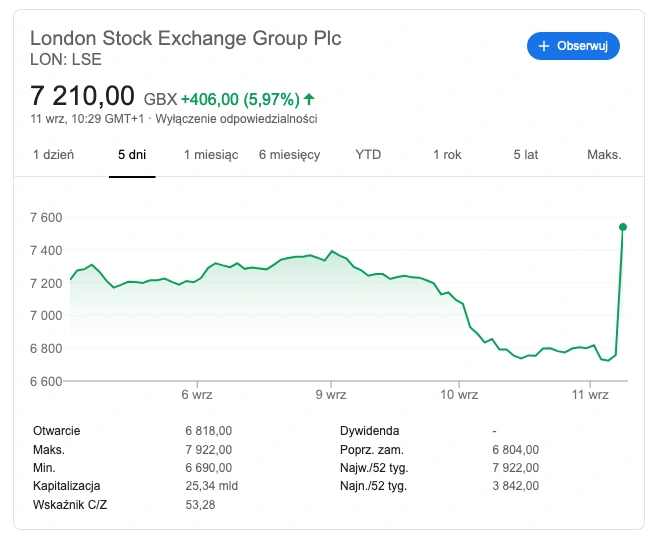
Task: Click the 6 wrz axis label
Action: [x=197, y=395]
